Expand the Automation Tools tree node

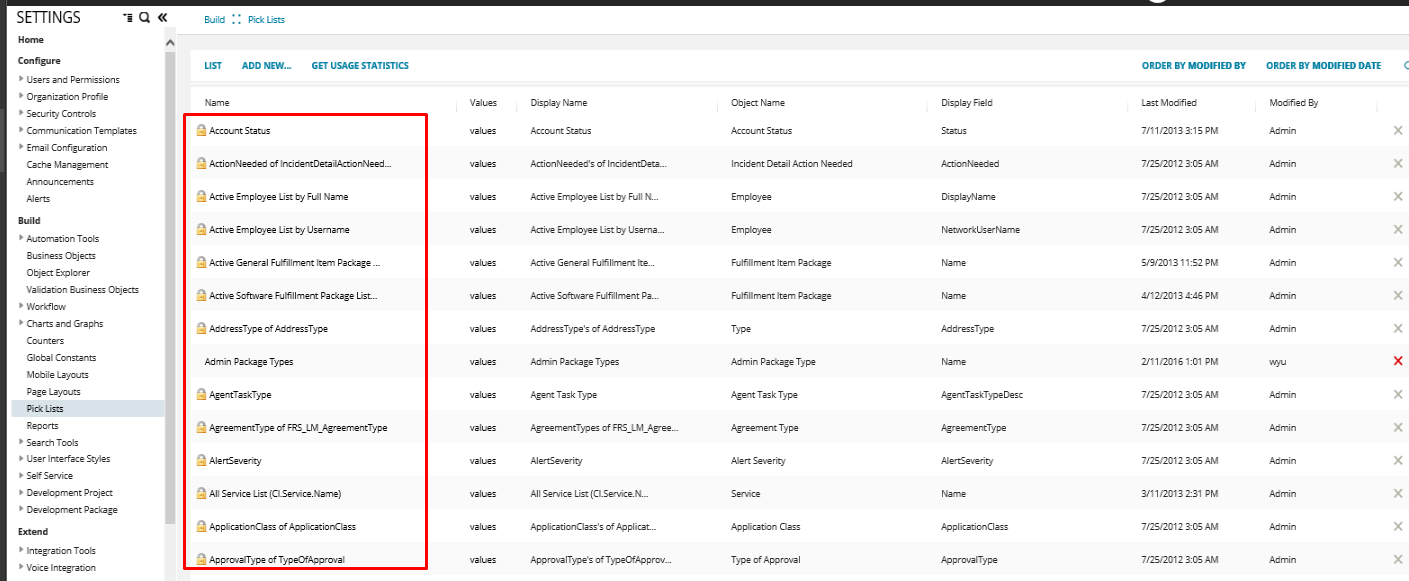click(x=21, y=238)
